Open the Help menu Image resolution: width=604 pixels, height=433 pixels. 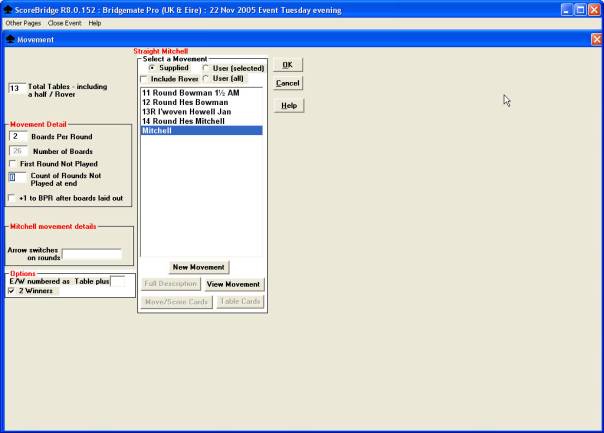95,23
